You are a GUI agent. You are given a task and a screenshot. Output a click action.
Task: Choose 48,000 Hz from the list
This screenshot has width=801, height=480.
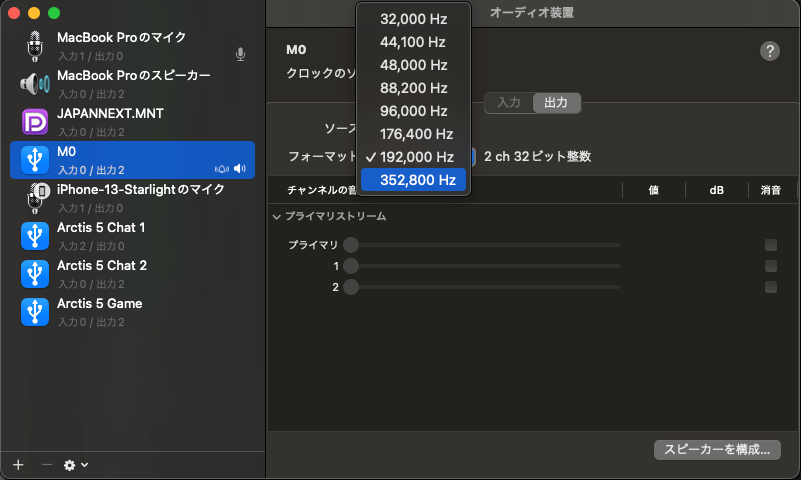[x=413, y=65]
